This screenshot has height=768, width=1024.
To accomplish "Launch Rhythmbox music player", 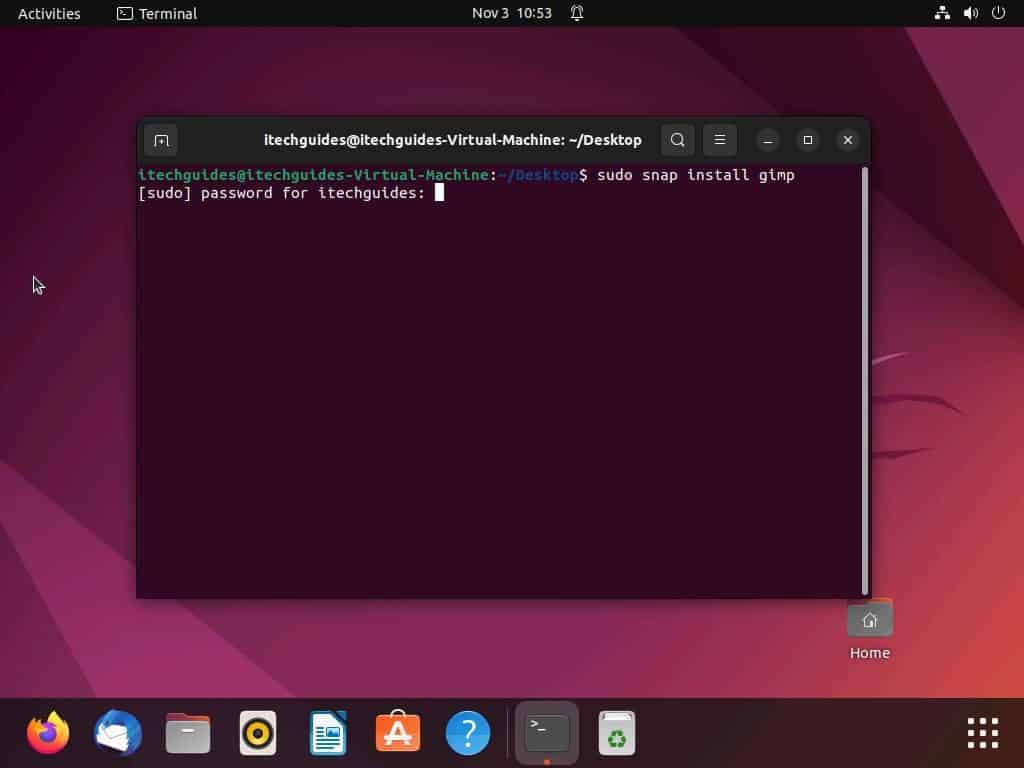I will [x=257, y=732].
